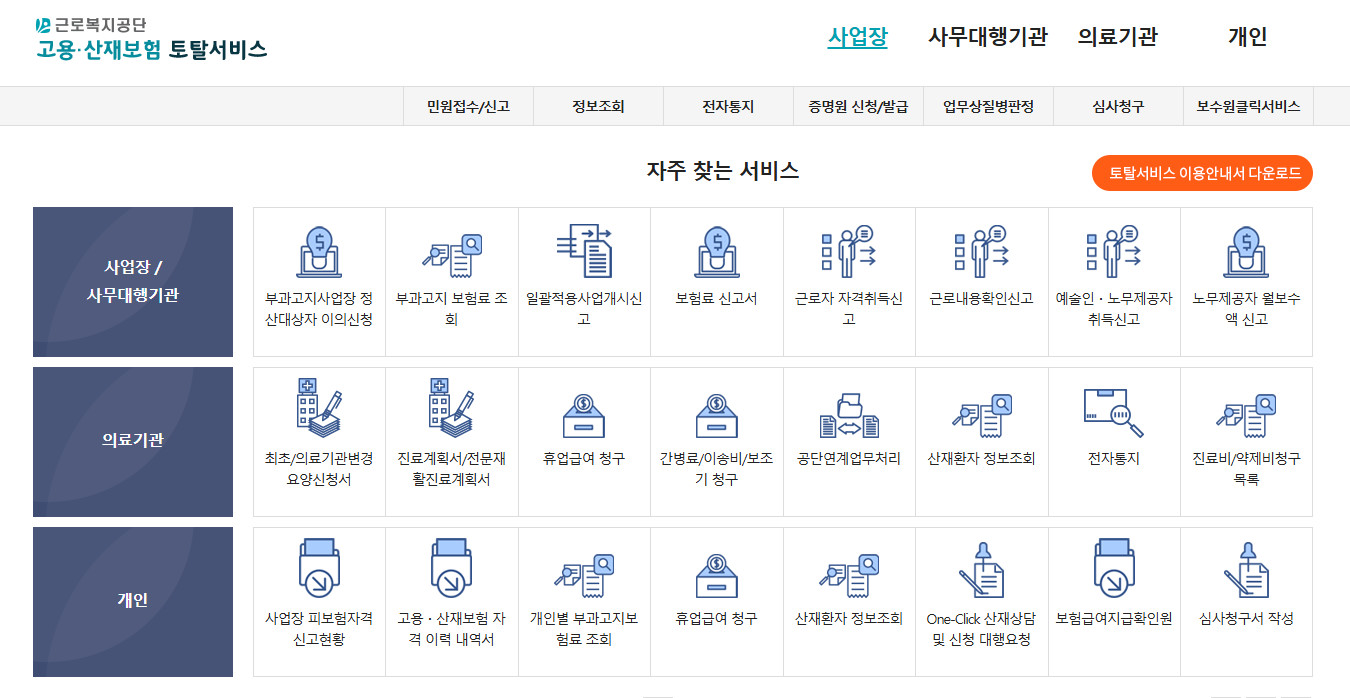This screenshot has height=698, width=1350.
Task: Open the 민원접수/신고 menu
Action: [x=468, y=106]
